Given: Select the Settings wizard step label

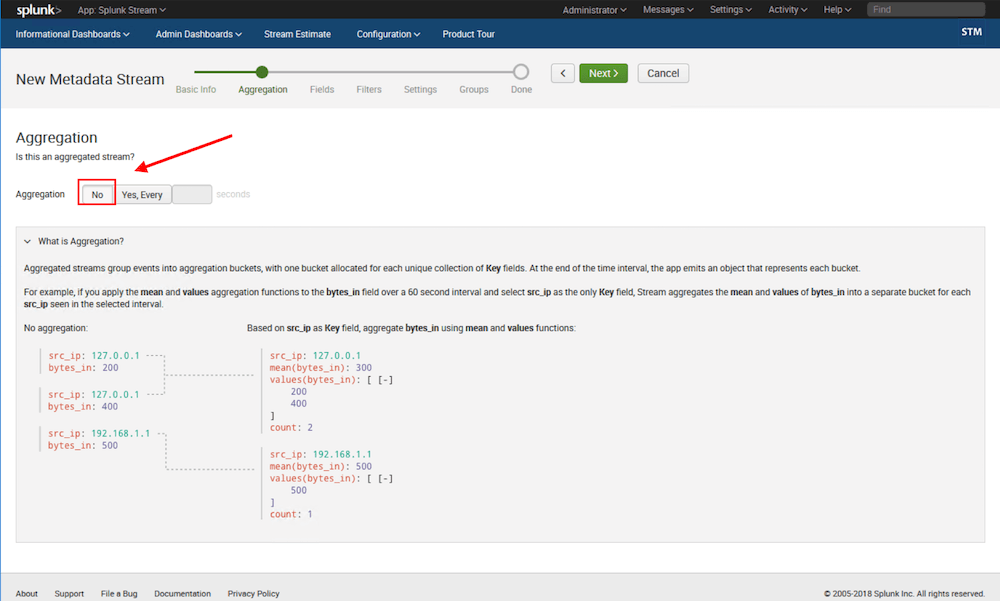Looking at the screenshot, I should pos(420,89).
